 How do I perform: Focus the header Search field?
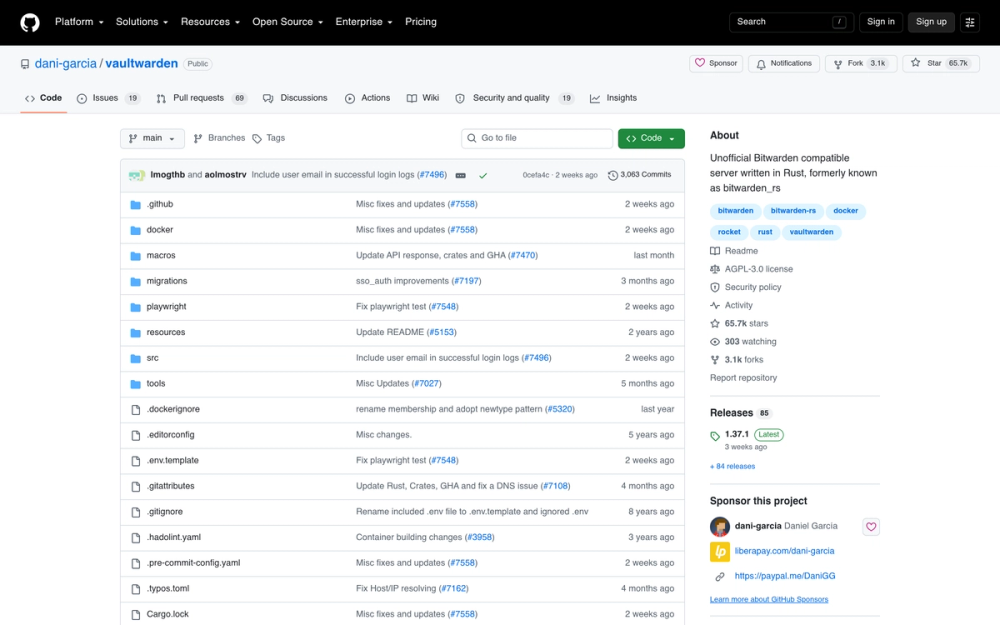[791, 22]
